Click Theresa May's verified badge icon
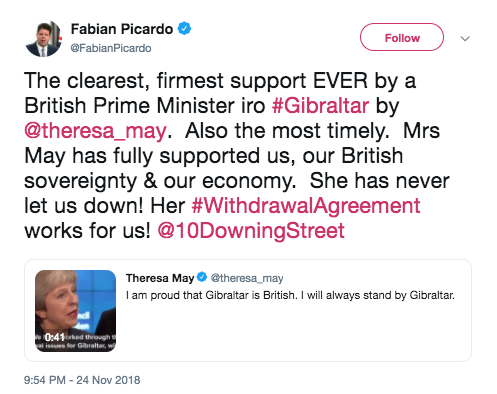The width and height of the screenshot is (497, 394). coord(202,277)
